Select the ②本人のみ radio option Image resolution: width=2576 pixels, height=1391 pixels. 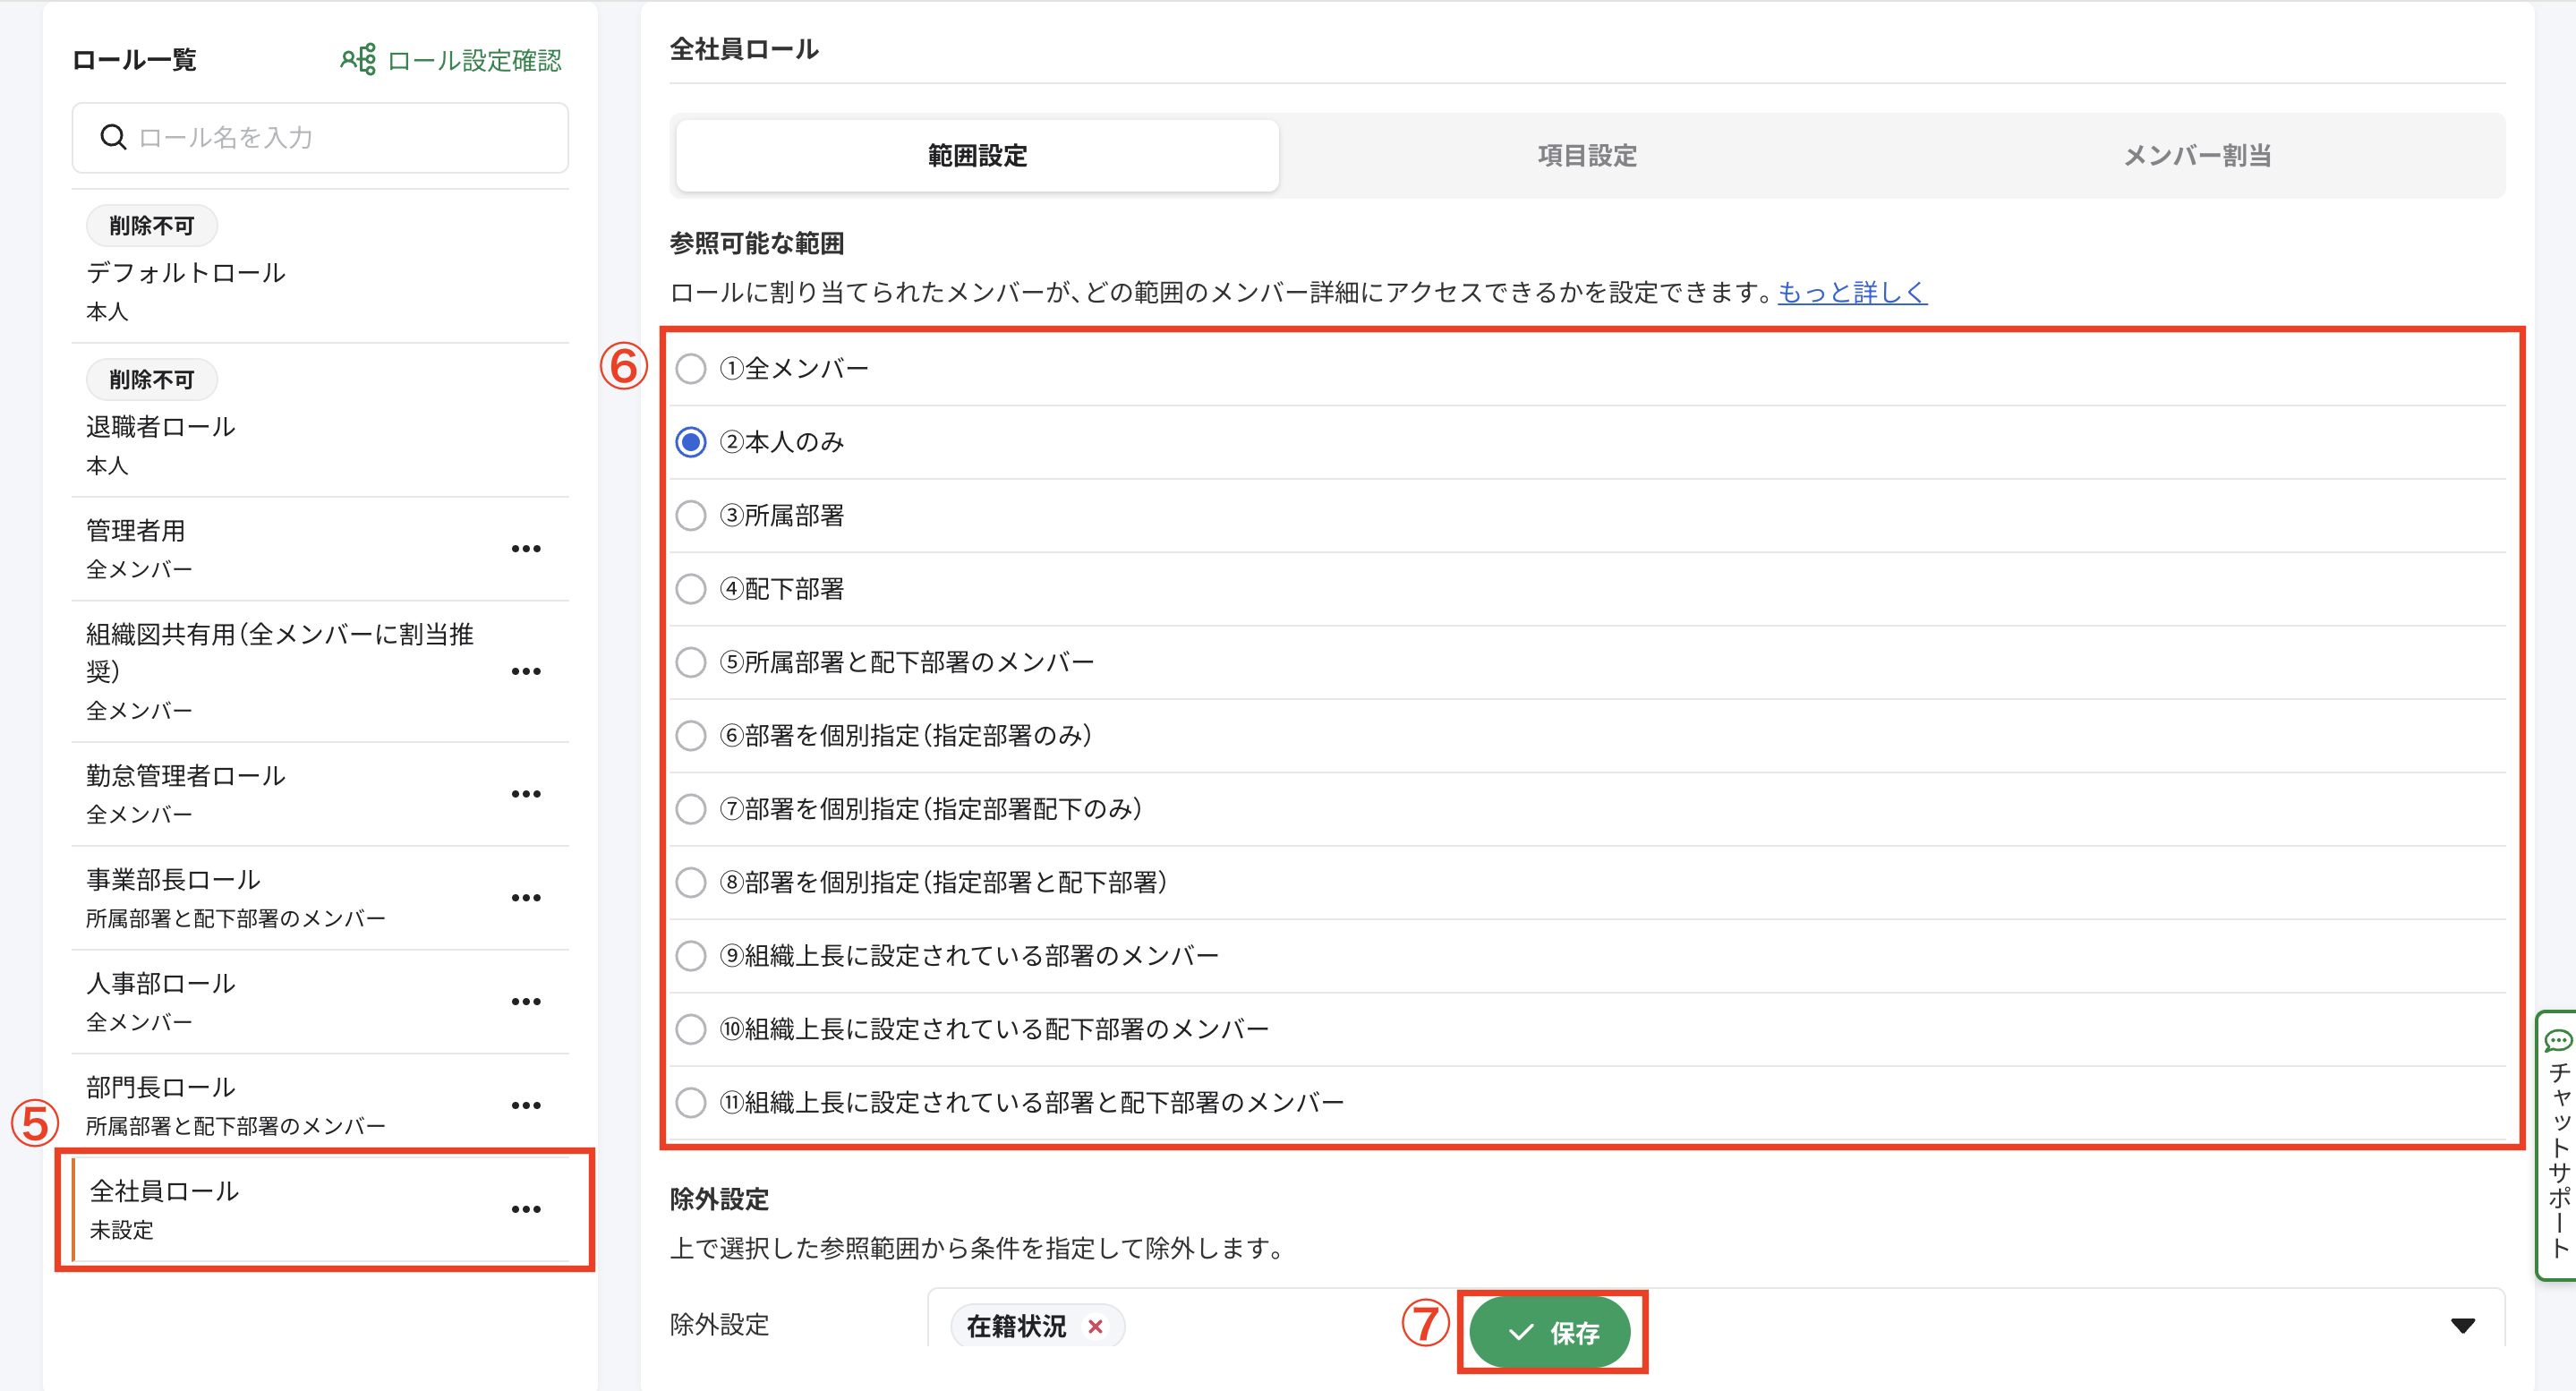coord(691,442)
